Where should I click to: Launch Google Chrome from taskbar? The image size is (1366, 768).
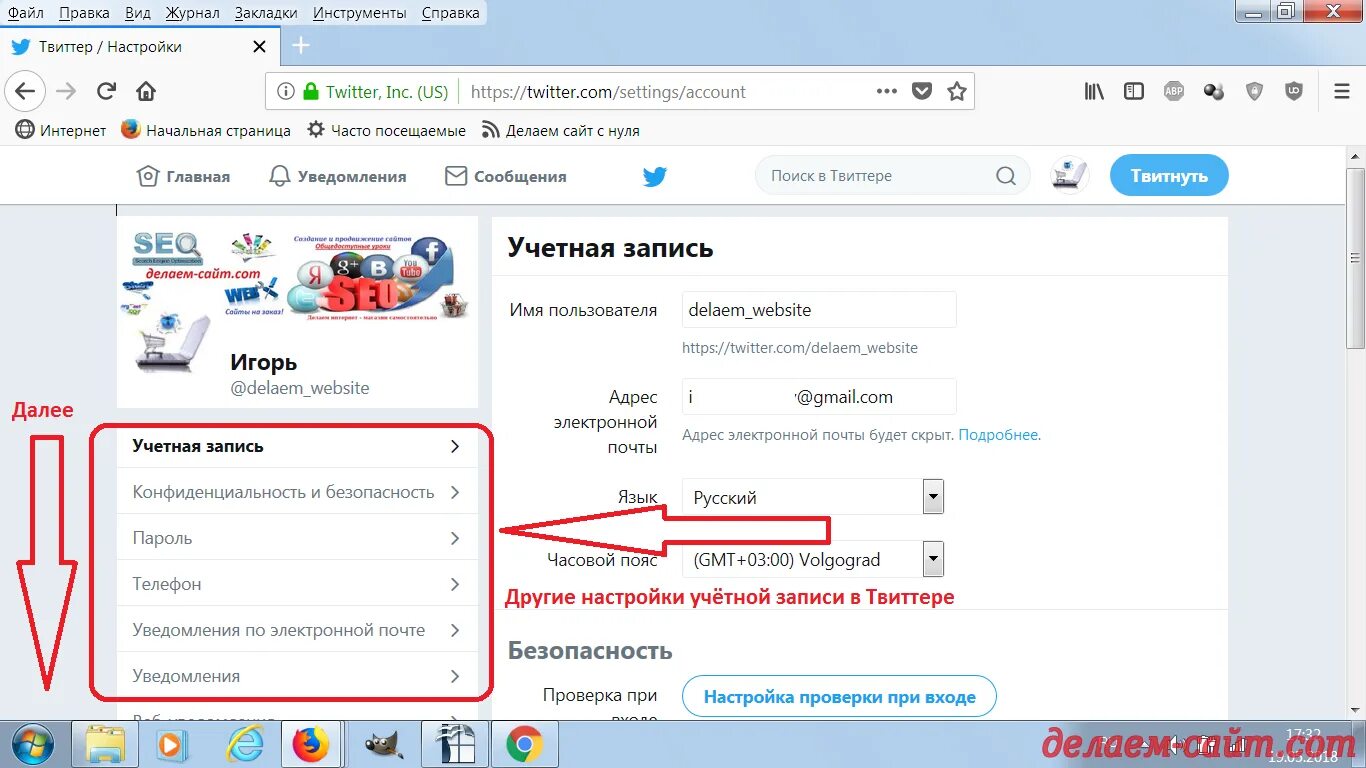(524, 744)
